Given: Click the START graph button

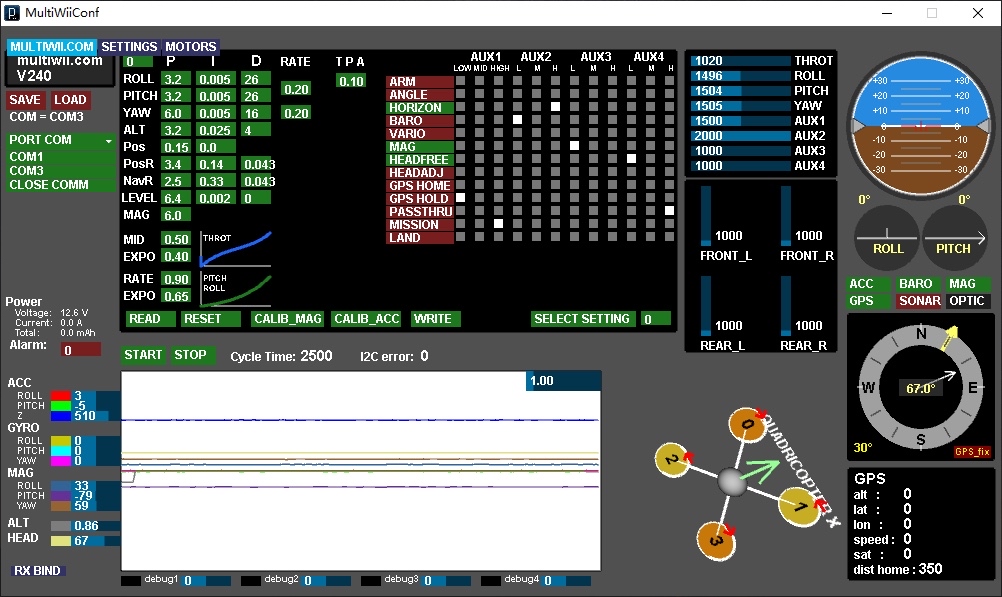Looking at the screenshot, I should click(143, 355).
